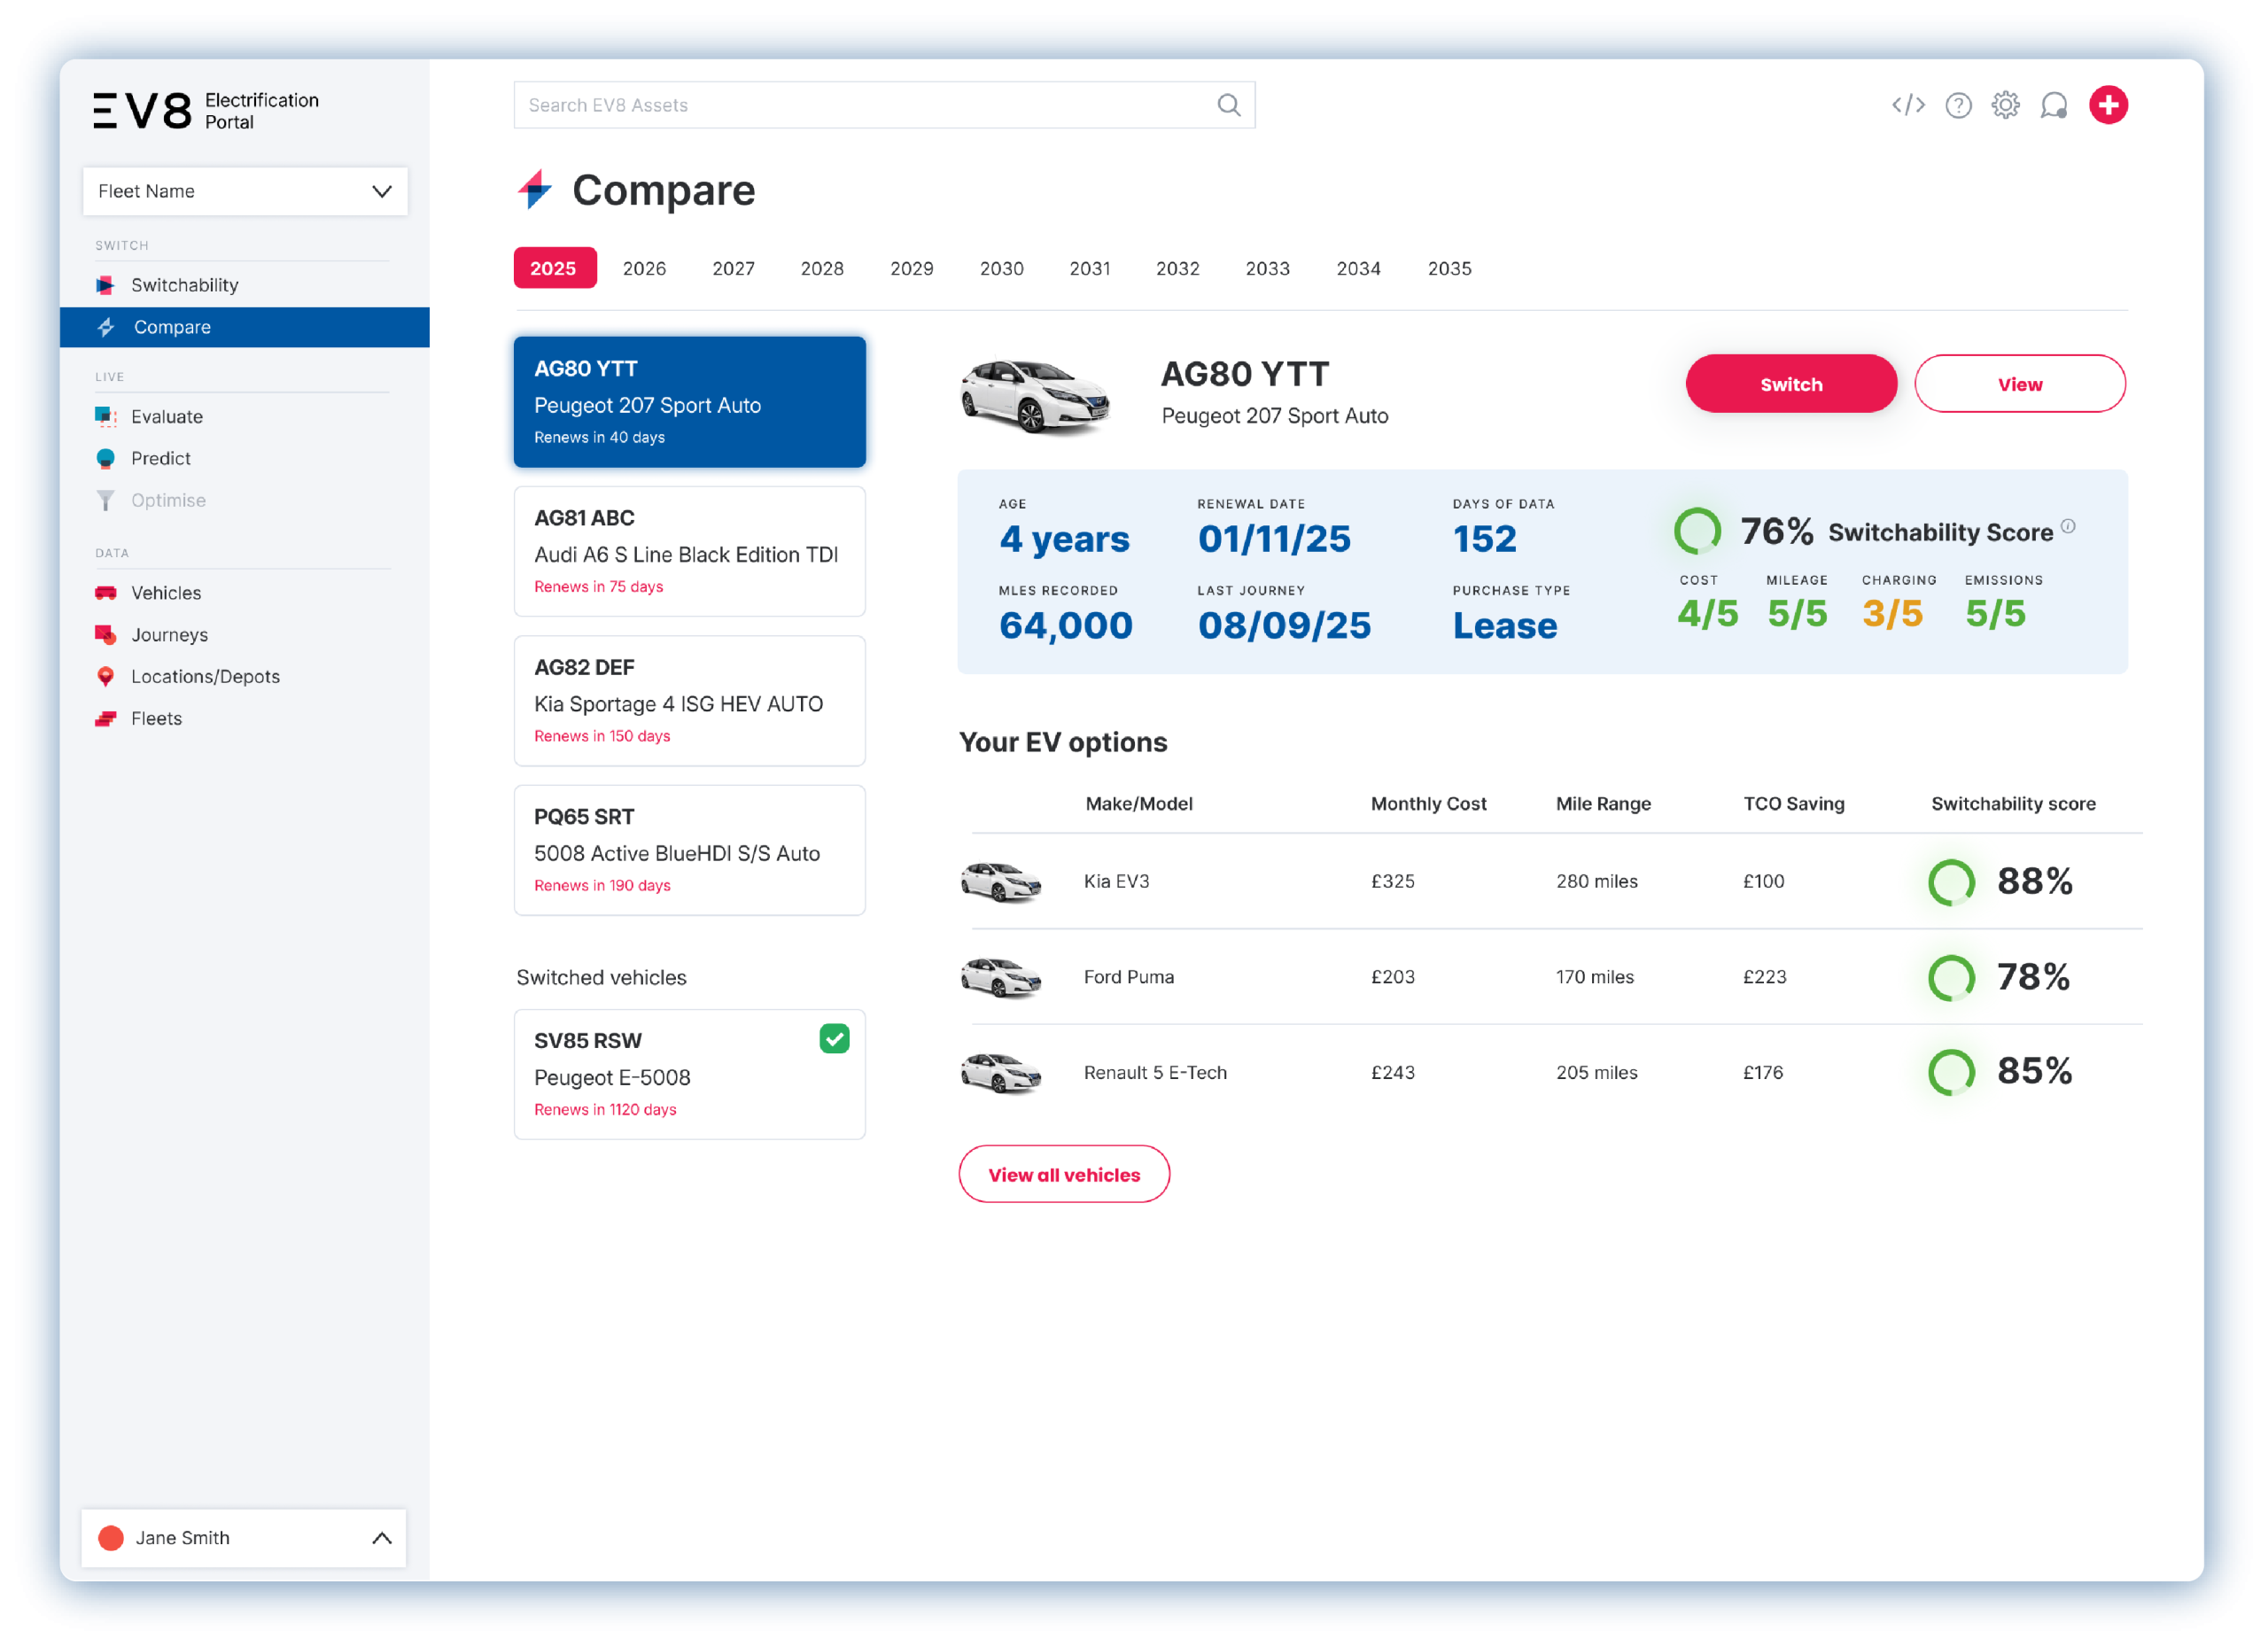Select the 2030 year tab

(x=1001, y=268)
